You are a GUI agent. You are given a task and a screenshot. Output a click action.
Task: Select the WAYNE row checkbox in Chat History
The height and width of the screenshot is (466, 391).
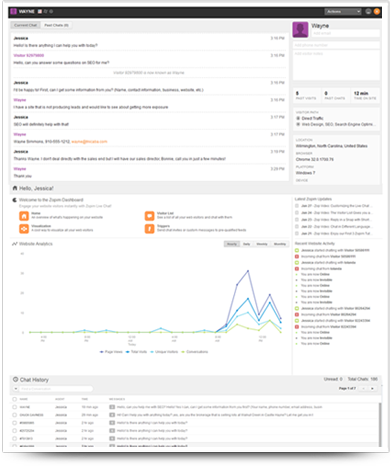[14, 407]
